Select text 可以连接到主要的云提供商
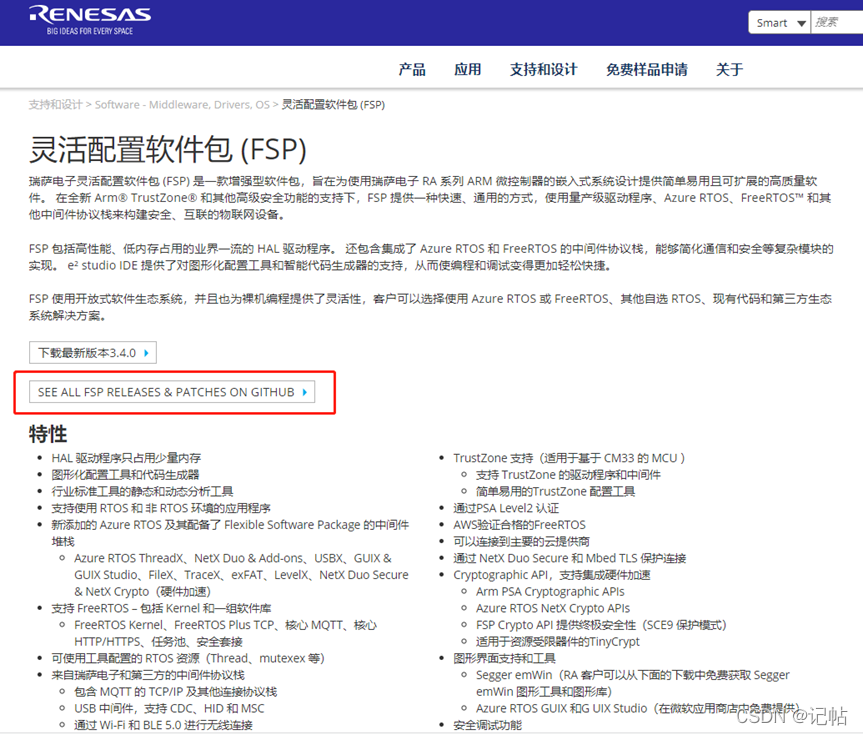 click(x=521, y=541)
